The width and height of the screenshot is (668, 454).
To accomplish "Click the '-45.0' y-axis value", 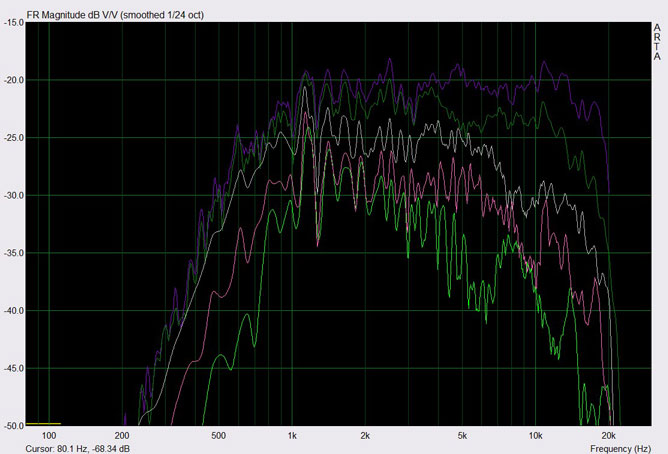I will pos(13,368).
